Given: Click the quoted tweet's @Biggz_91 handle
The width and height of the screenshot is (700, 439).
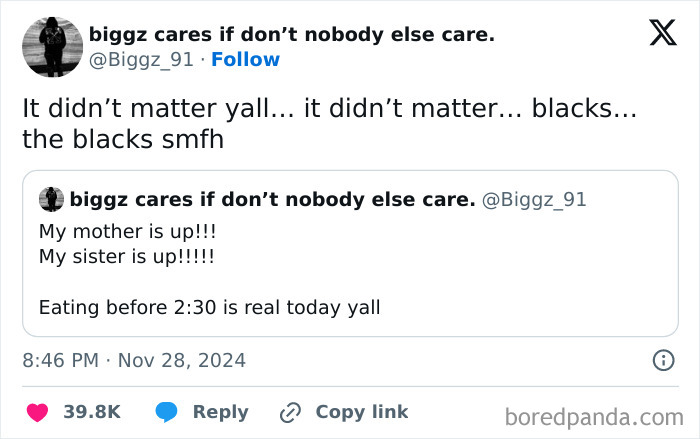Looking at the screenshot, I should [534, 200].
